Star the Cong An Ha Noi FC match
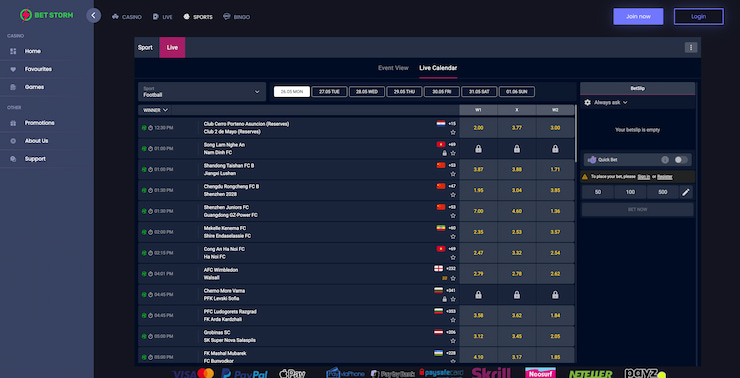This screenshot has width=740, height=378. (x=453, y=257)
